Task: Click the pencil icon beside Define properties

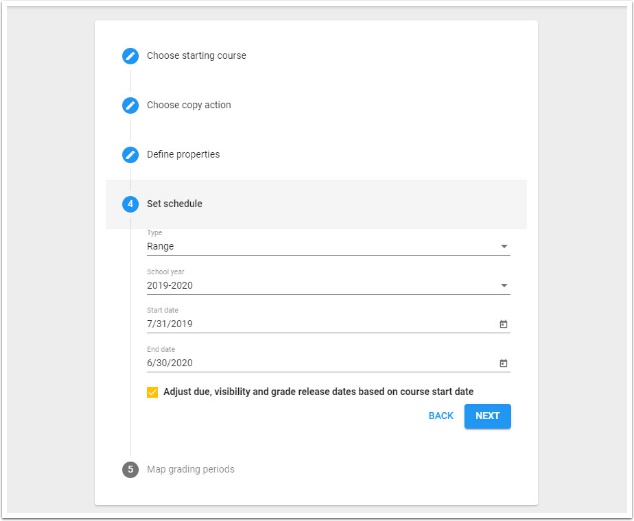Action: [130, 155]
